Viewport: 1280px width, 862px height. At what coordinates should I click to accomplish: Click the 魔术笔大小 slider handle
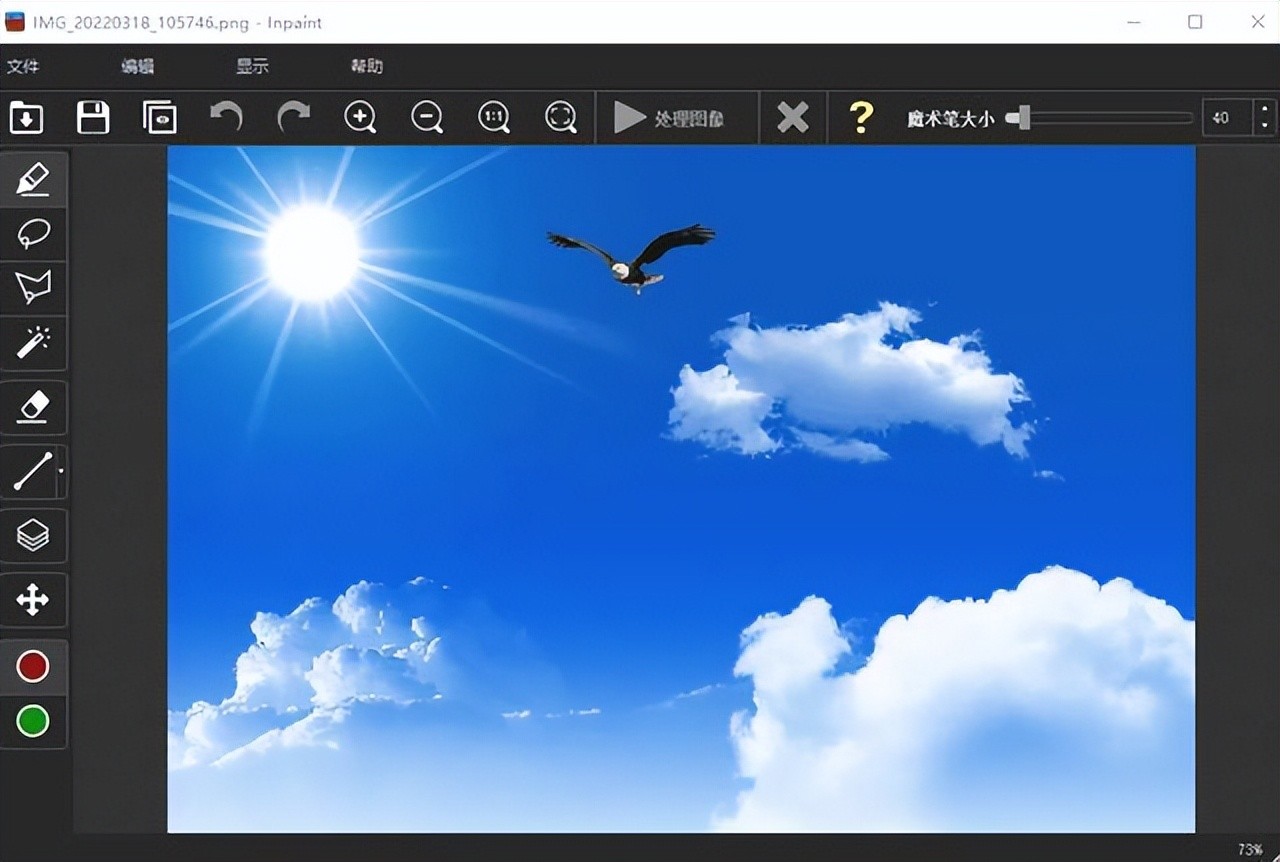tap(1021, 118)
